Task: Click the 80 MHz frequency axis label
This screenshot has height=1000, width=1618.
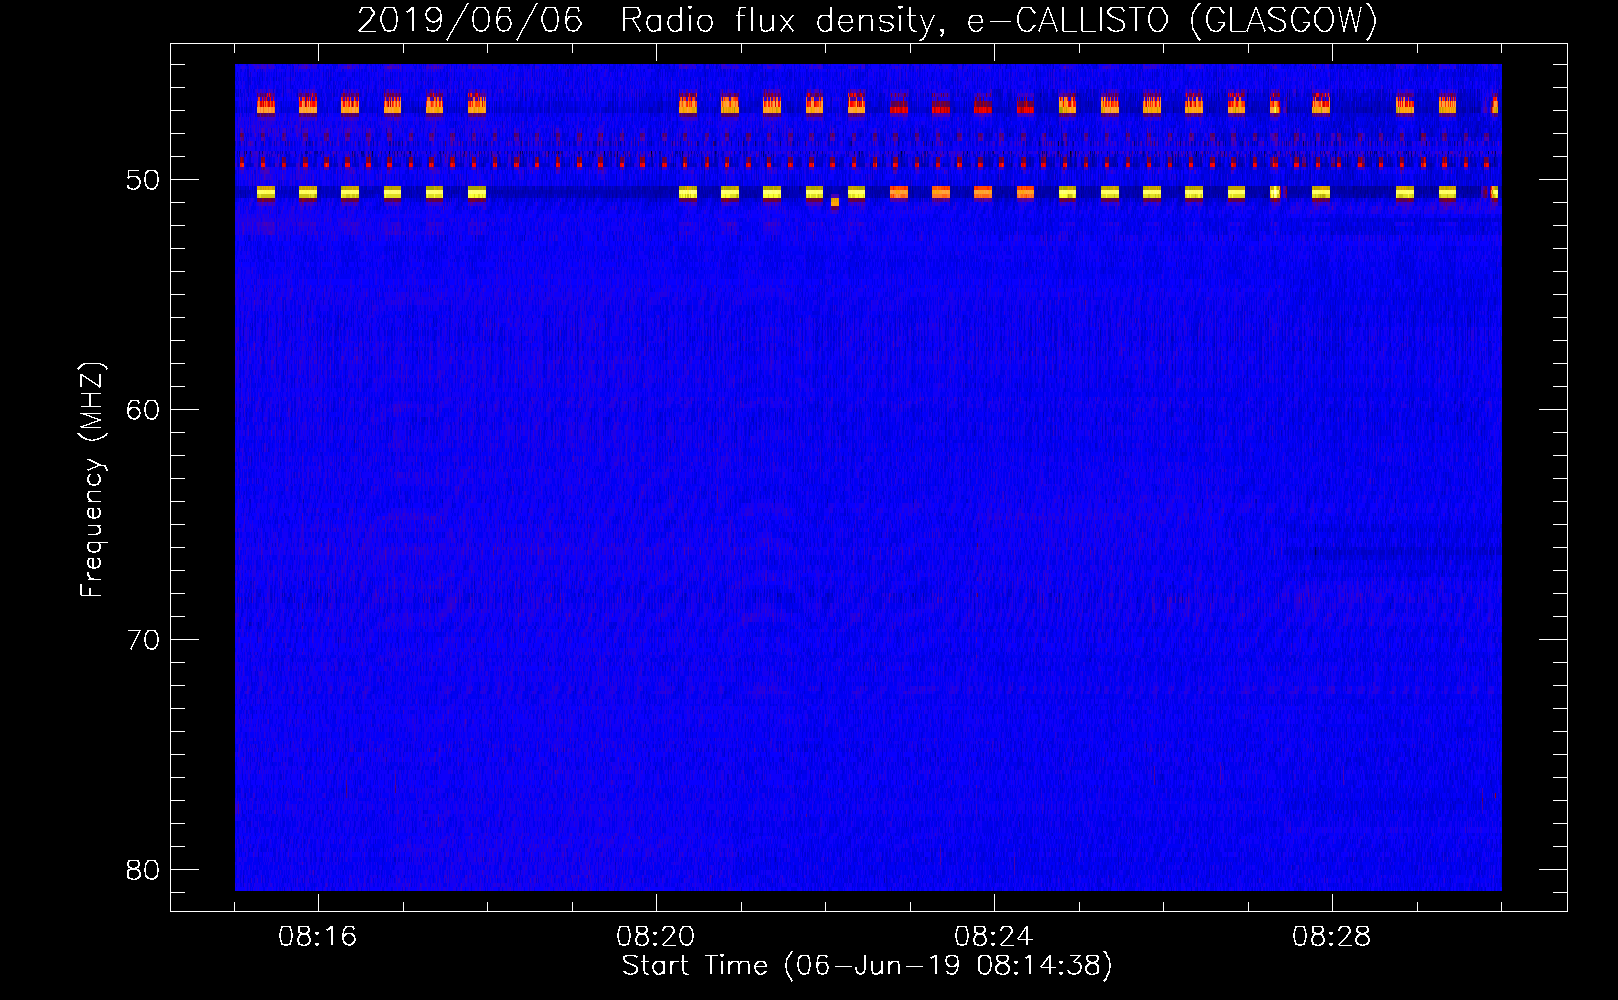Action: tap(143, 870)
